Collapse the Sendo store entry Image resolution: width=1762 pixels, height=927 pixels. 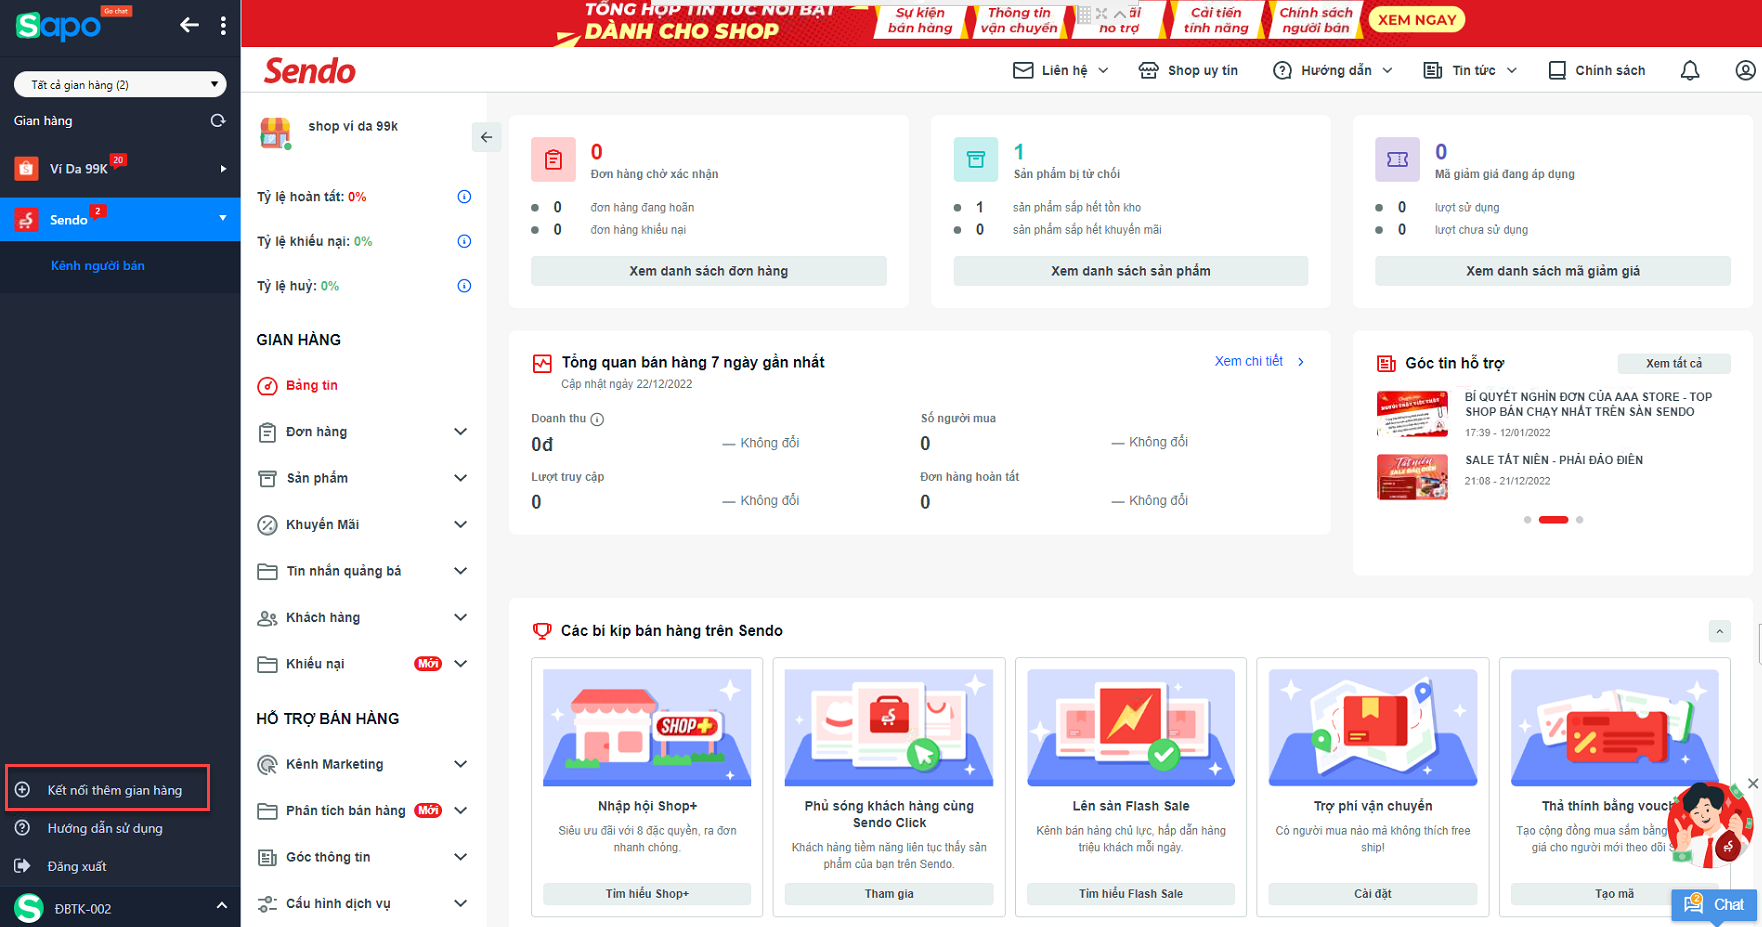[x=223, y=218]
